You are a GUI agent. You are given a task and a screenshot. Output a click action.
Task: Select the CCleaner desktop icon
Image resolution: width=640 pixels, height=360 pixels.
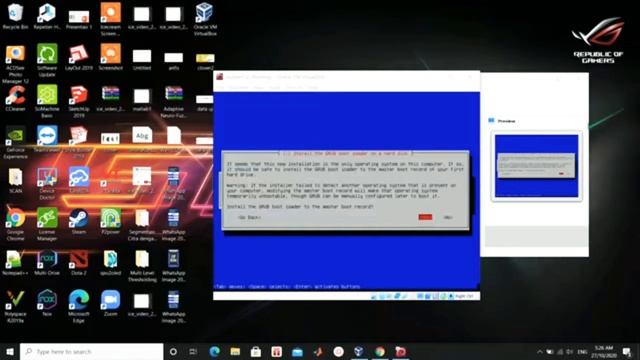pos(16,98)
